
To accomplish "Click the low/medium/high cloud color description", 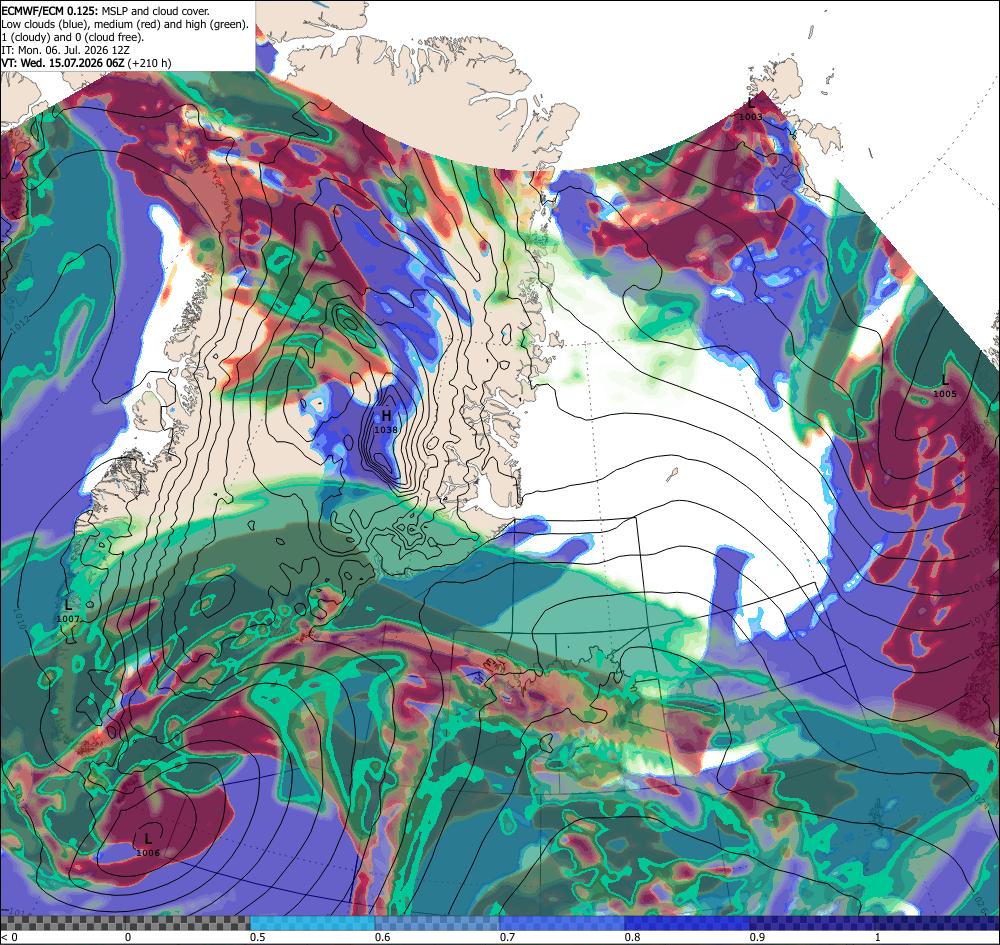I will [x=124, y=24].
